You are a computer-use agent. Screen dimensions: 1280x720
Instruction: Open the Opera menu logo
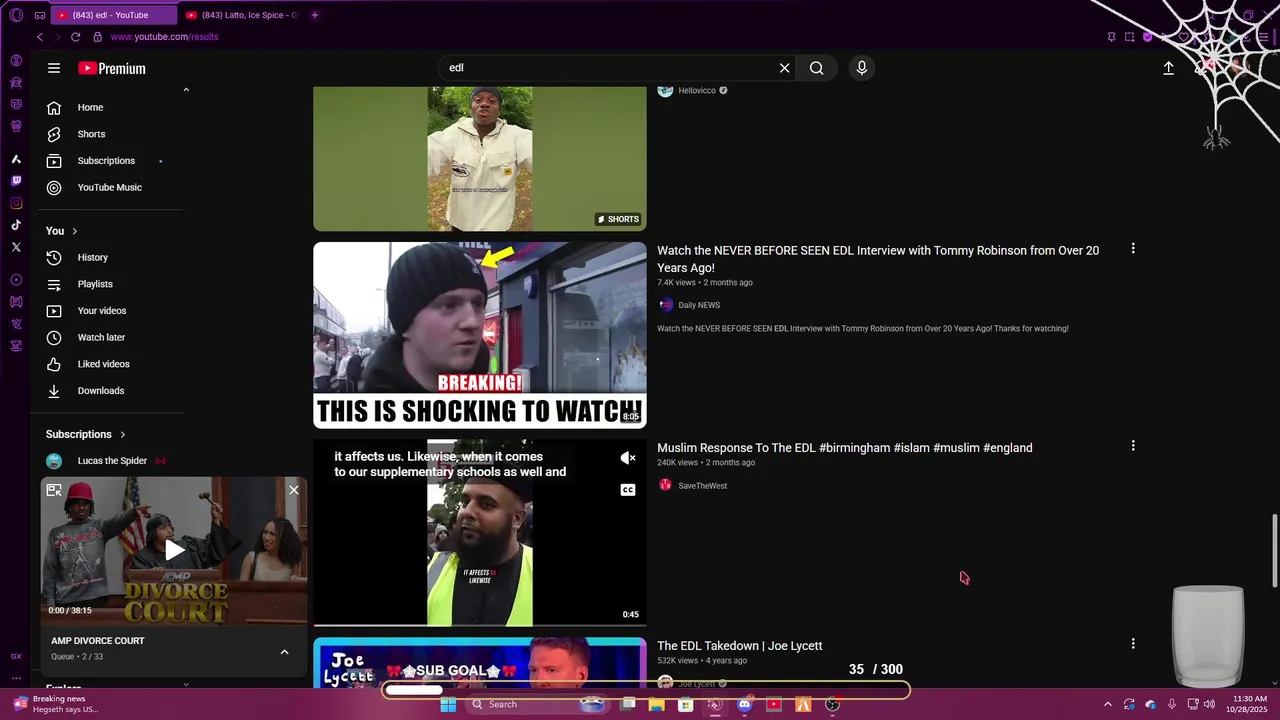(x=16, y=15)
